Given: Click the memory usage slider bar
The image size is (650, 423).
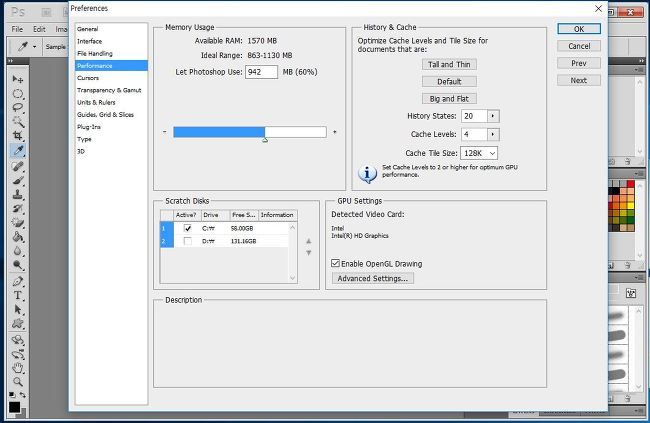Looking at the screenshot, I should 250,132.
